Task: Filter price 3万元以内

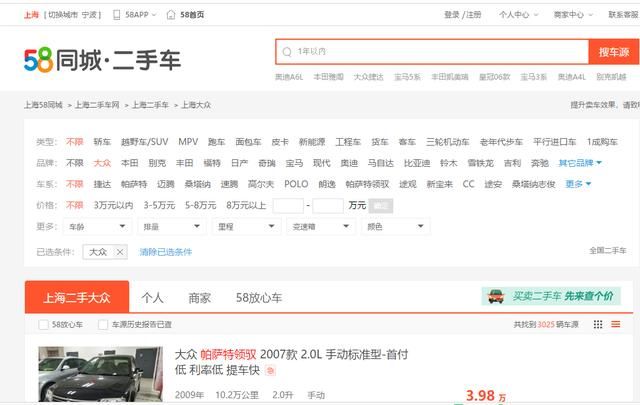Action: 113,205
